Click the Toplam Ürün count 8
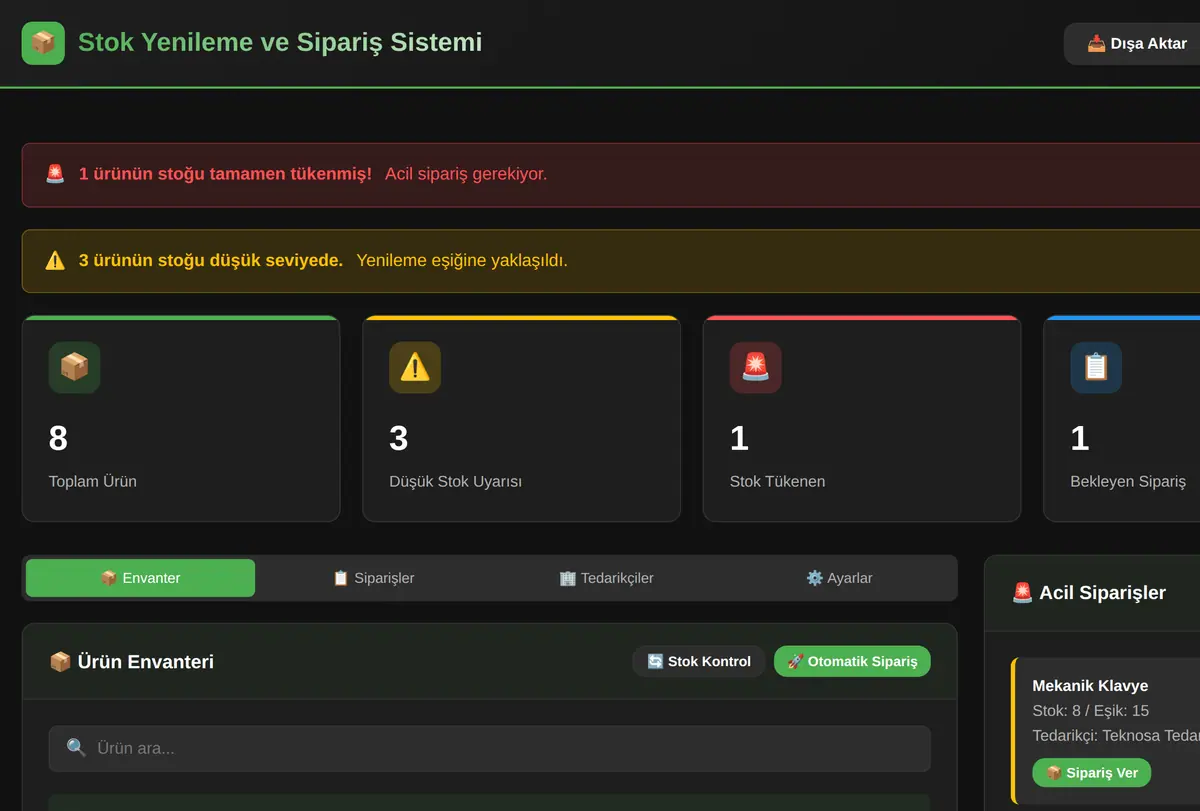The height and width of the screenshot is (811, 1200). [58, 438]
